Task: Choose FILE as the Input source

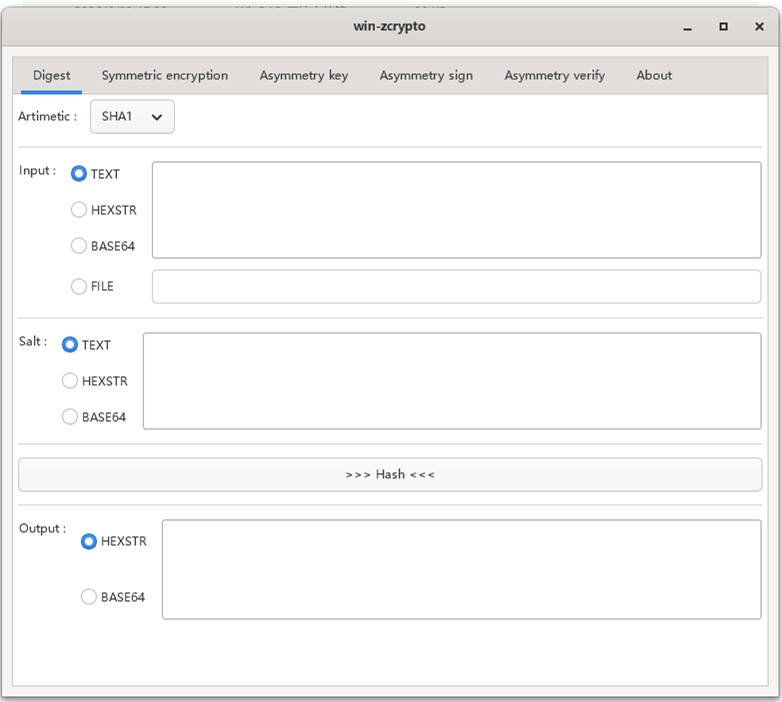Action: tap(92, 286)
